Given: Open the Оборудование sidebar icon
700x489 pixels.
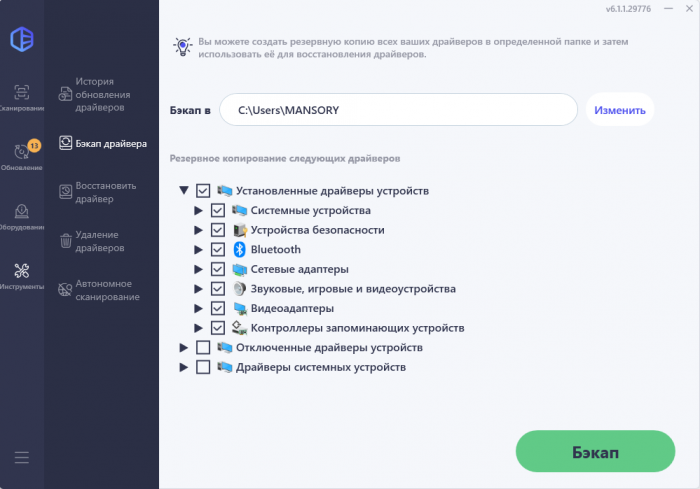Looking at the screenshot, I should click(22, 212).
